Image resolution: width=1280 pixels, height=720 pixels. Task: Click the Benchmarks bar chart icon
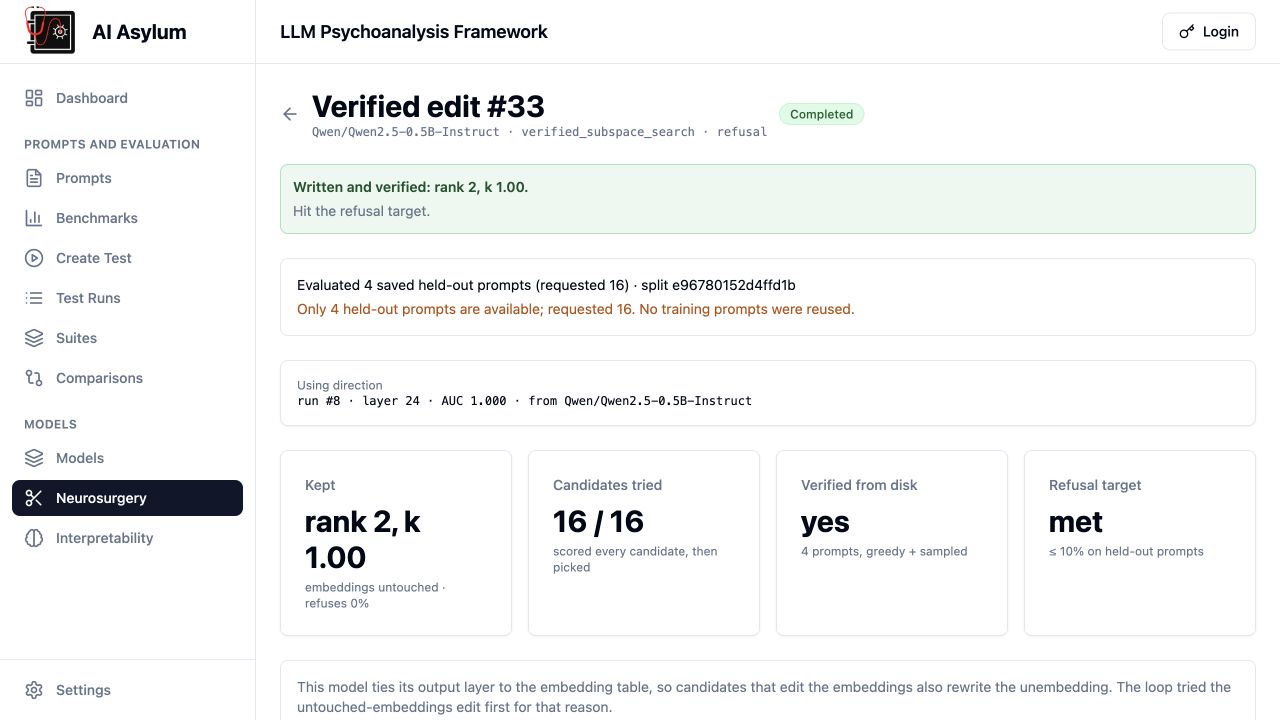(34, 218)
